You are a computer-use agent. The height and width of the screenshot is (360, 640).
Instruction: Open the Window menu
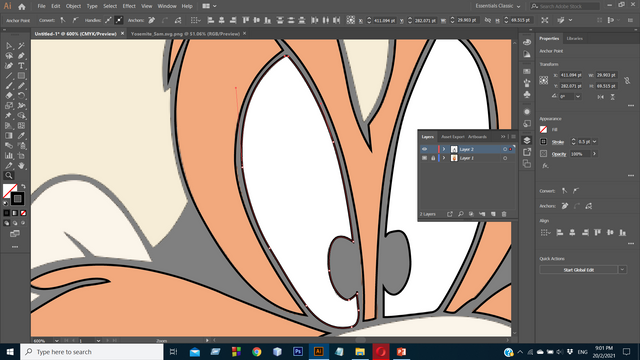[x=167, y=6]
